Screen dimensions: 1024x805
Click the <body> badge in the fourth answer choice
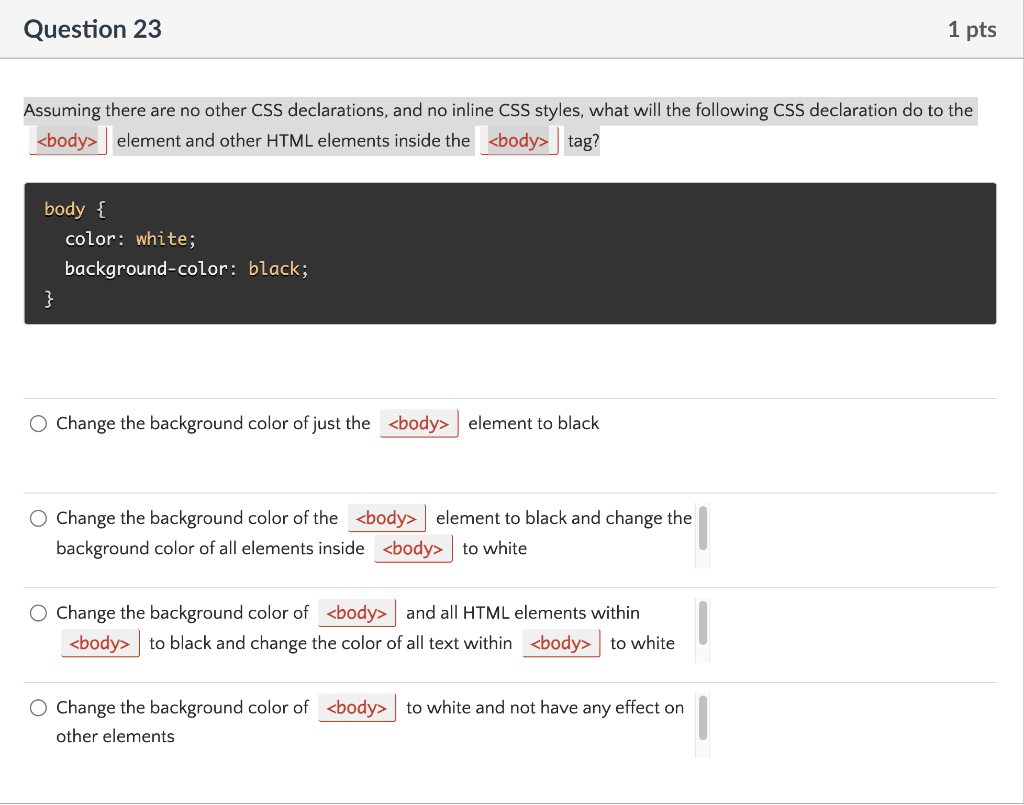(x=357, y=707)
